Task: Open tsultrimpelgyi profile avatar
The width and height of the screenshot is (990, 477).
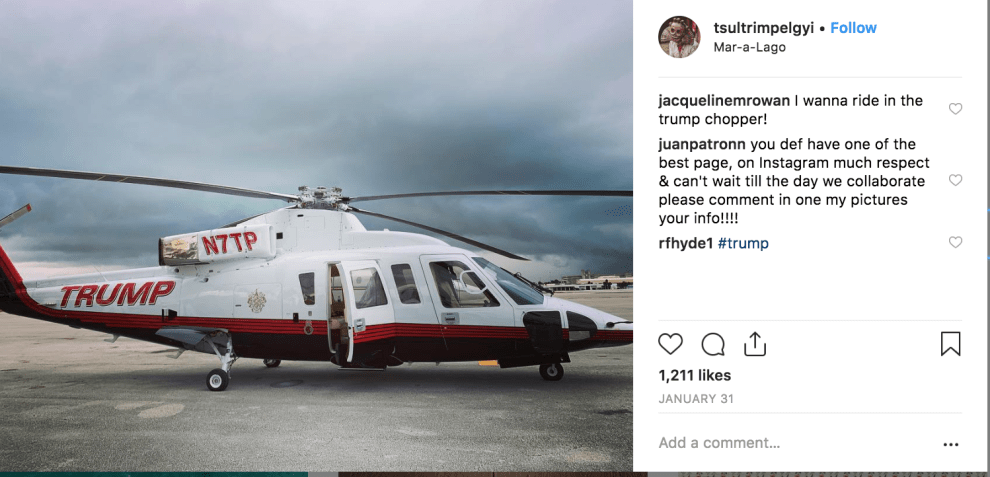Action: point(679,37)
